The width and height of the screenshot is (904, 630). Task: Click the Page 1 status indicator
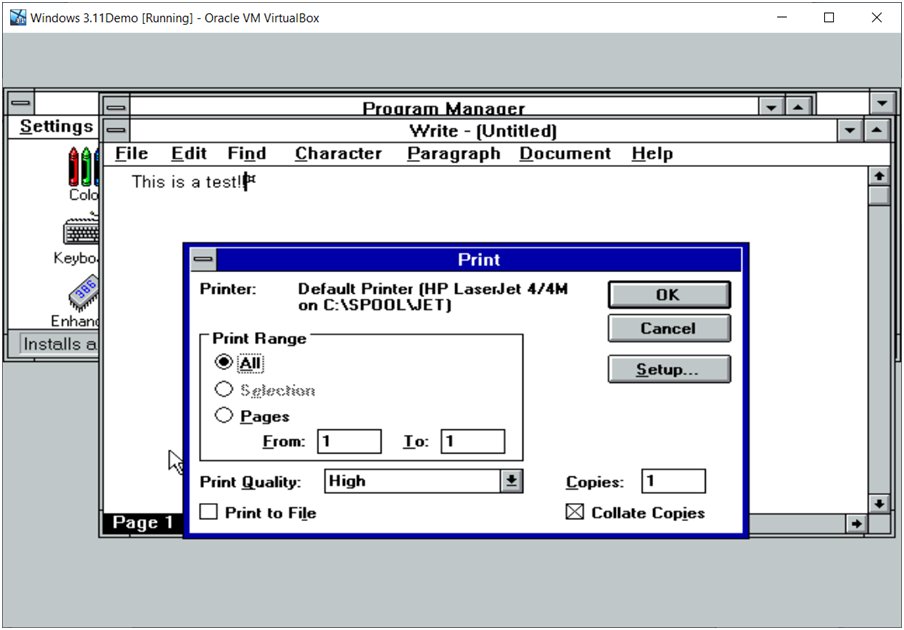pos(143,522)
